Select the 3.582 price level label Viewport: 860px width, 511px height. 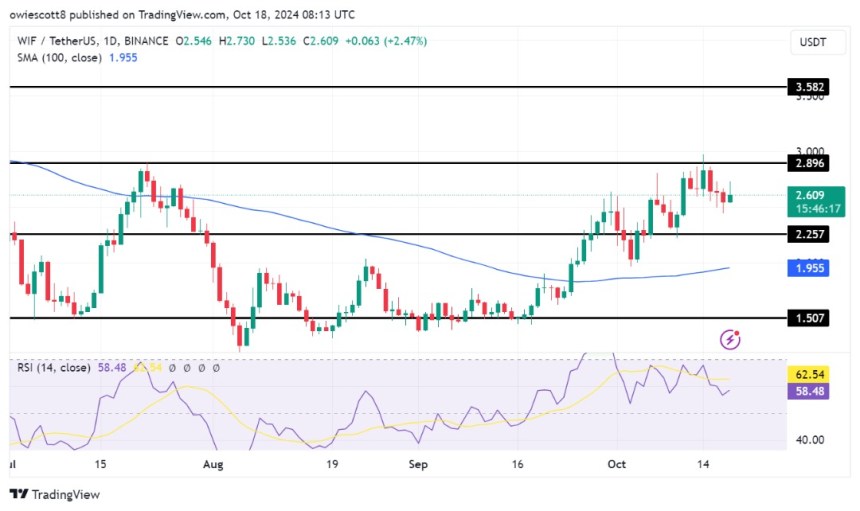click(x=809, y=87)
